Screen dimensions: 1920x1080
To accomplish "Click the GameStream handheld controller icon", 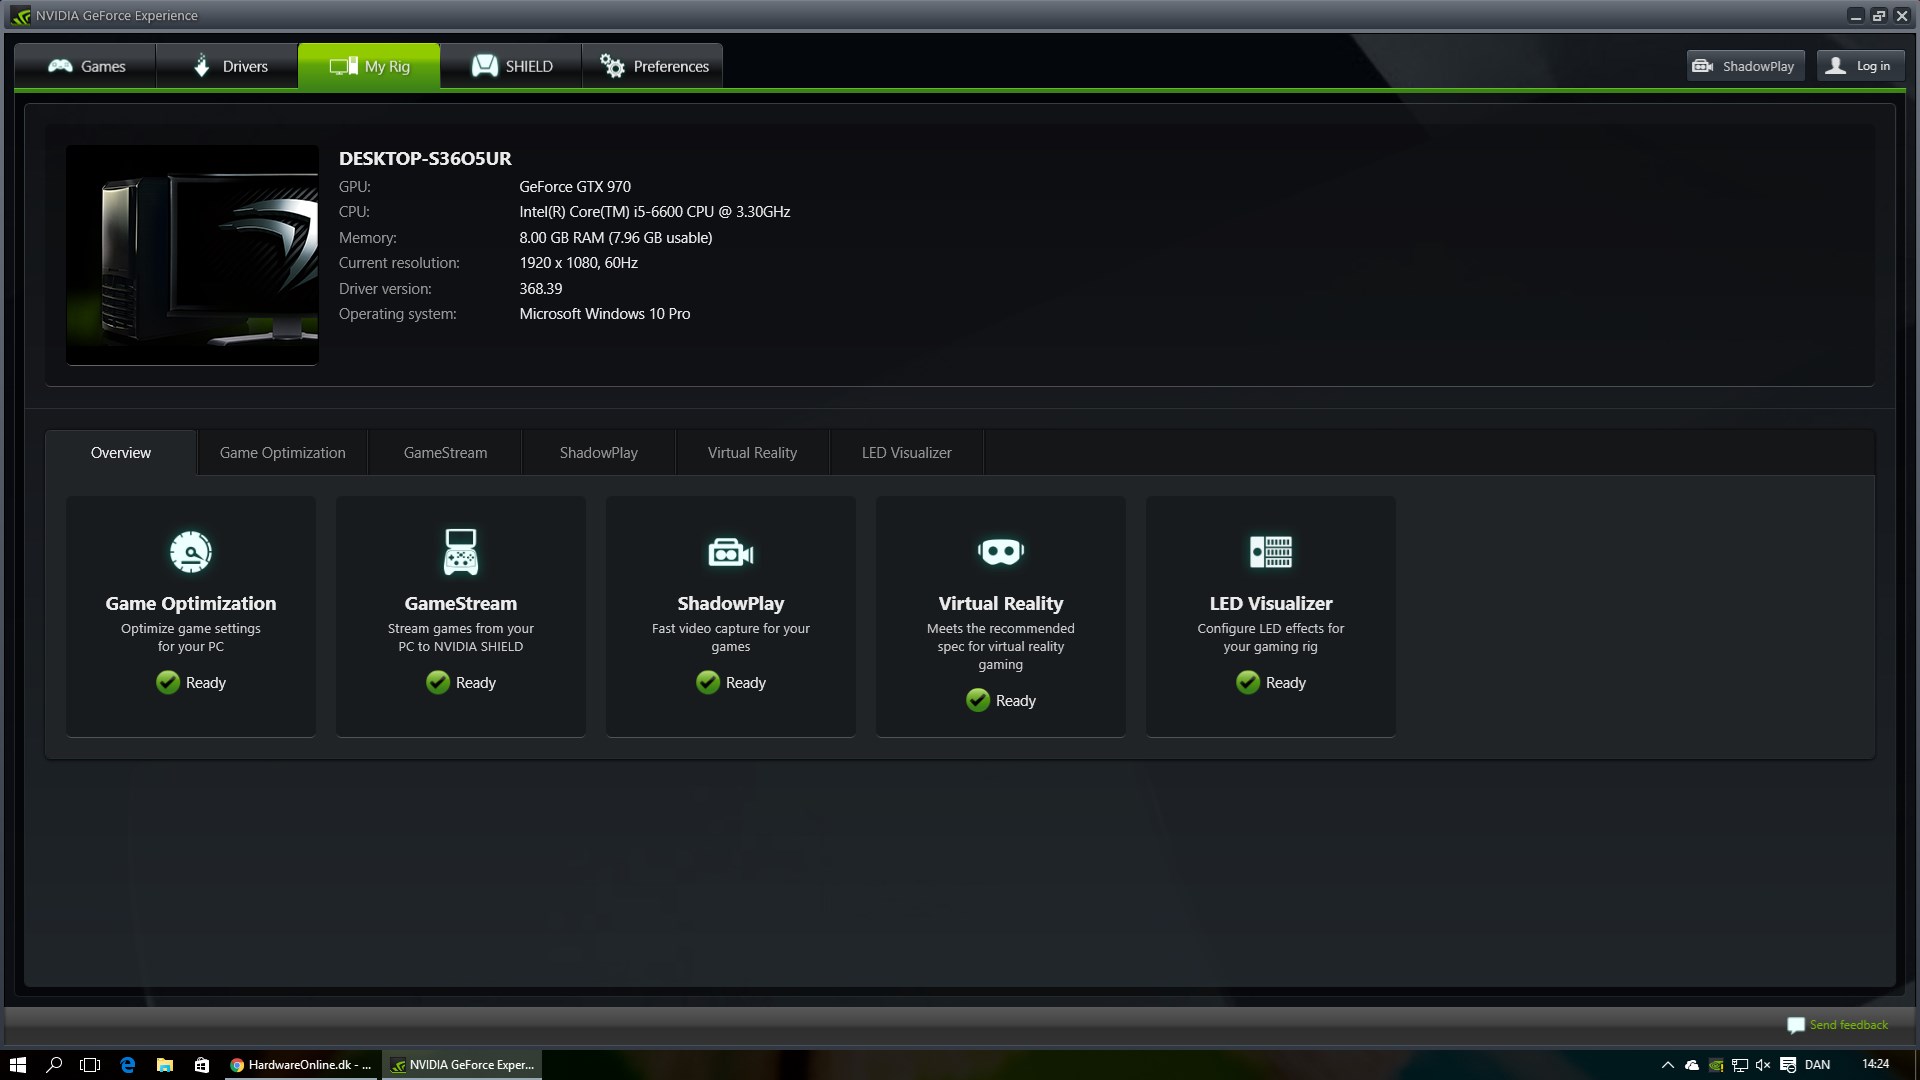I will tap(460, 552).
